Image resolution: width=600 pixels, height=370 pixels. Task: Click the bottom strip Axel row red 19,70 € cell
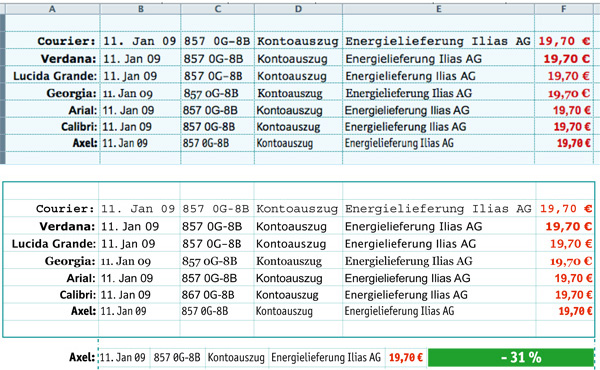406,357
